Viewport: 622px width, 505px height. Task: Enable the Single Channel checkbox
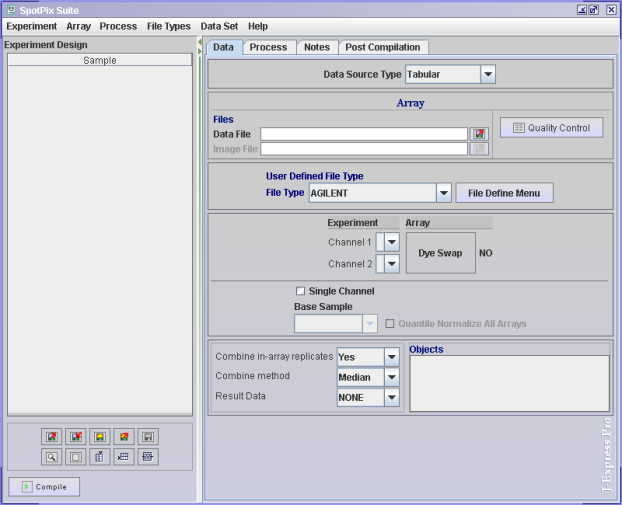coord(300,291)
